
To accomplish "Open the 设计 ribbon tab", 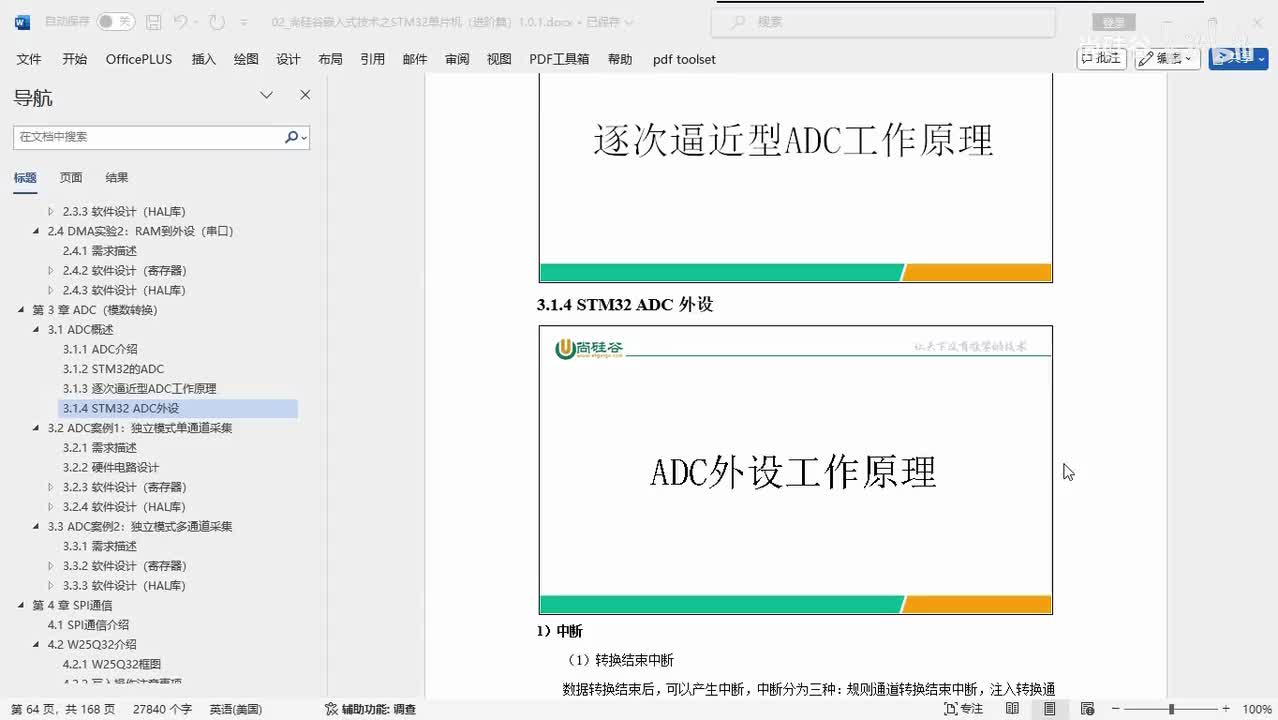I will pyautogui.click(x=288, y=59).
